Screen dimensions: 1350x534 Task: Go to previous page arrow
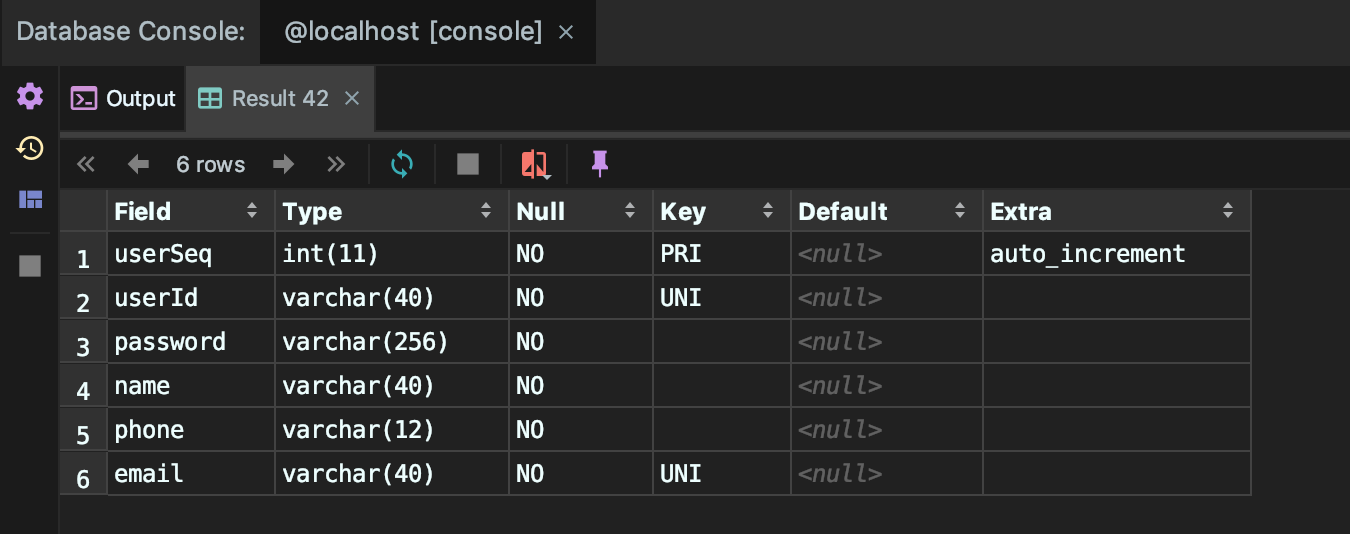pos(138,164)
